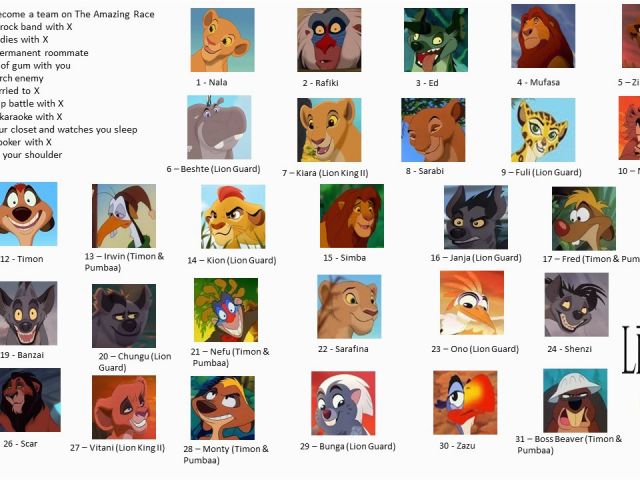Select the Bunga honey badger picture
Viewport: 640px width, 480px height.
343,403
